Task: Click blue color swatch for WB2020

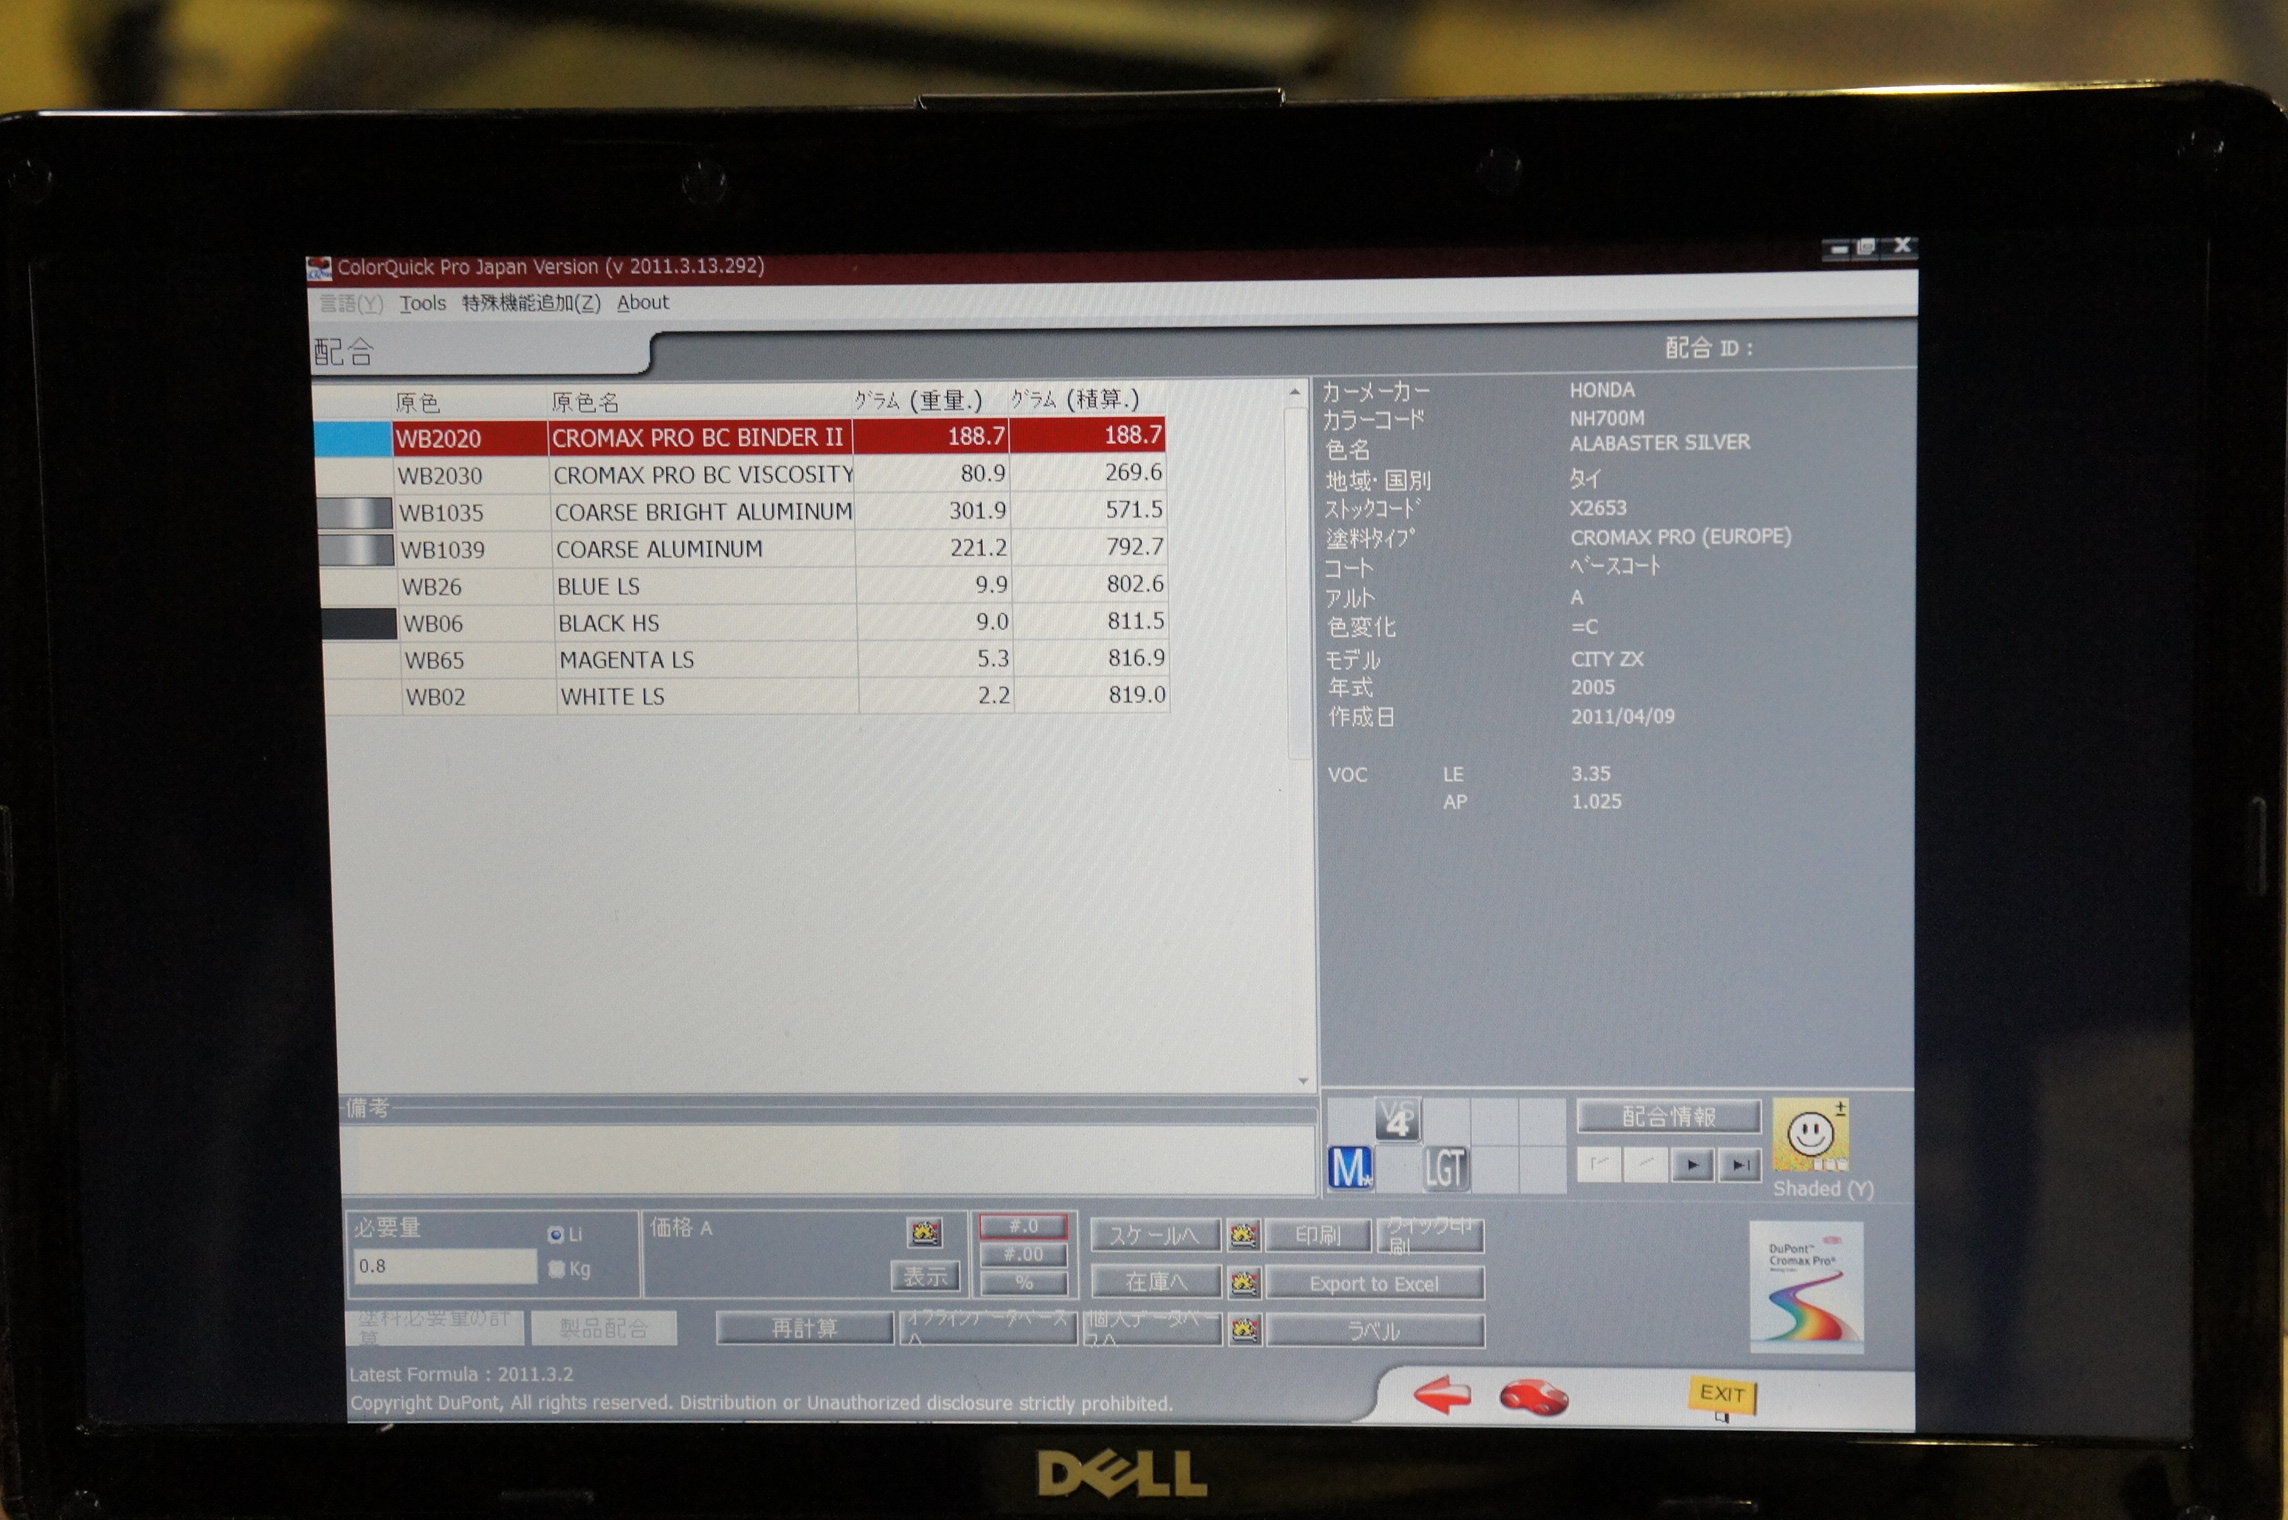Action: (353, 439)
